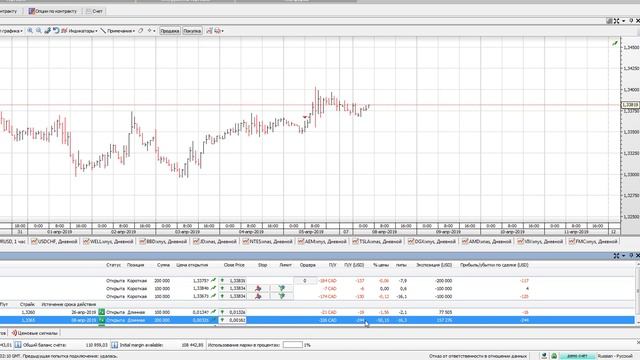Switch to the BBD:xnys chart tab
The height and width of the screenshot is (360, 640).
[x=163, y=242]
